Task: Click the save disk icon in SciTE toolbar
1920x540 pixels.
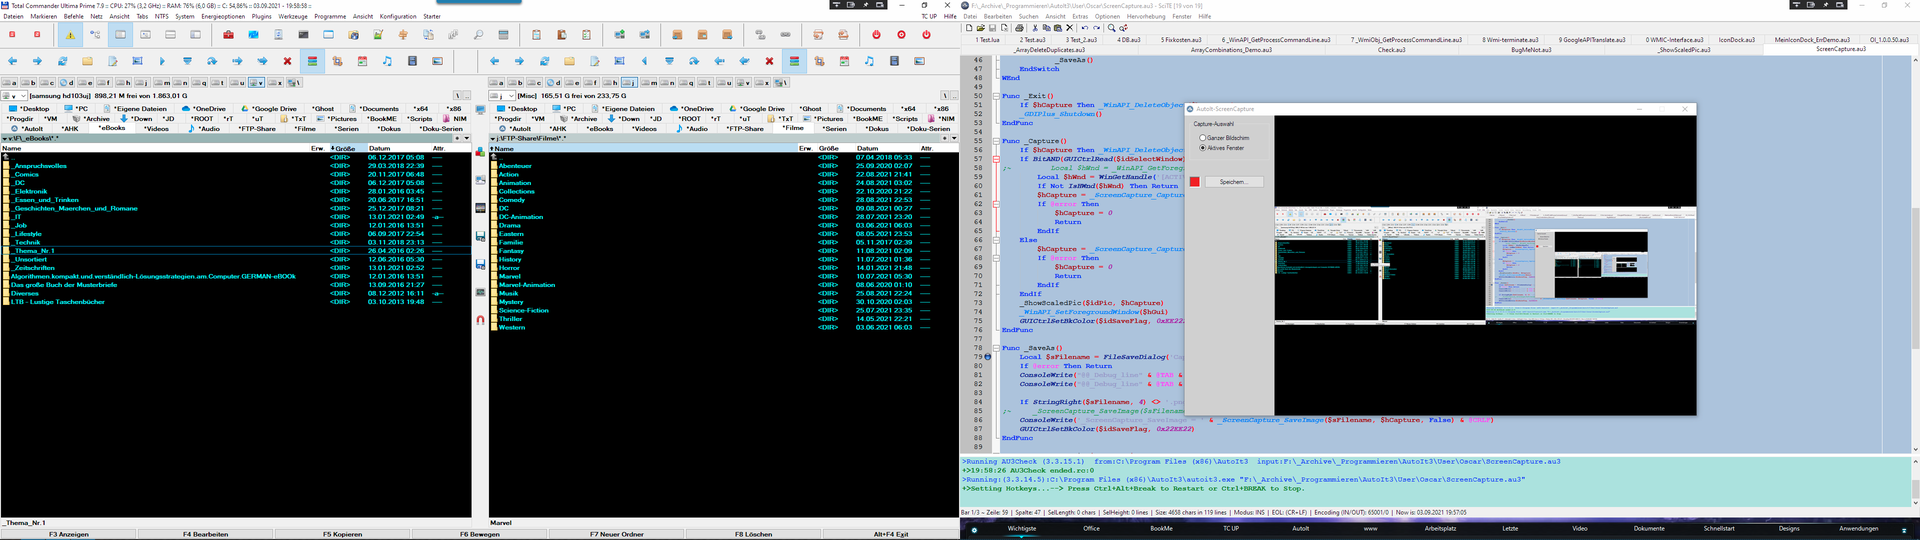Action: click(x=994, y=28)
